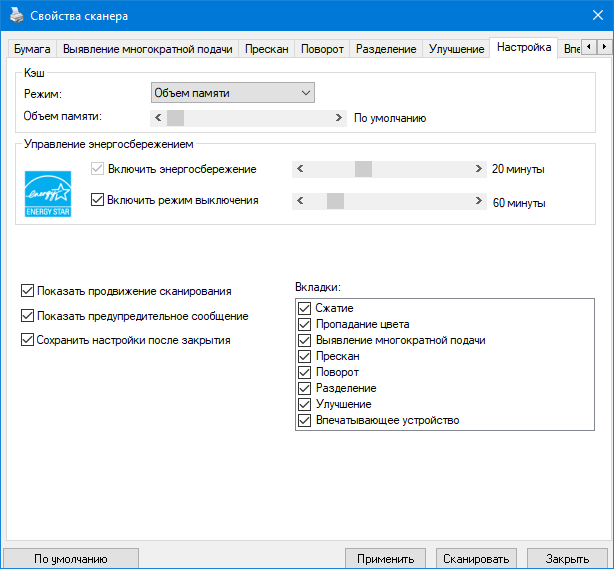Uncheck Улучшение in the Вкладки list
The image size is (614, 569).
[x=305, y=405]
